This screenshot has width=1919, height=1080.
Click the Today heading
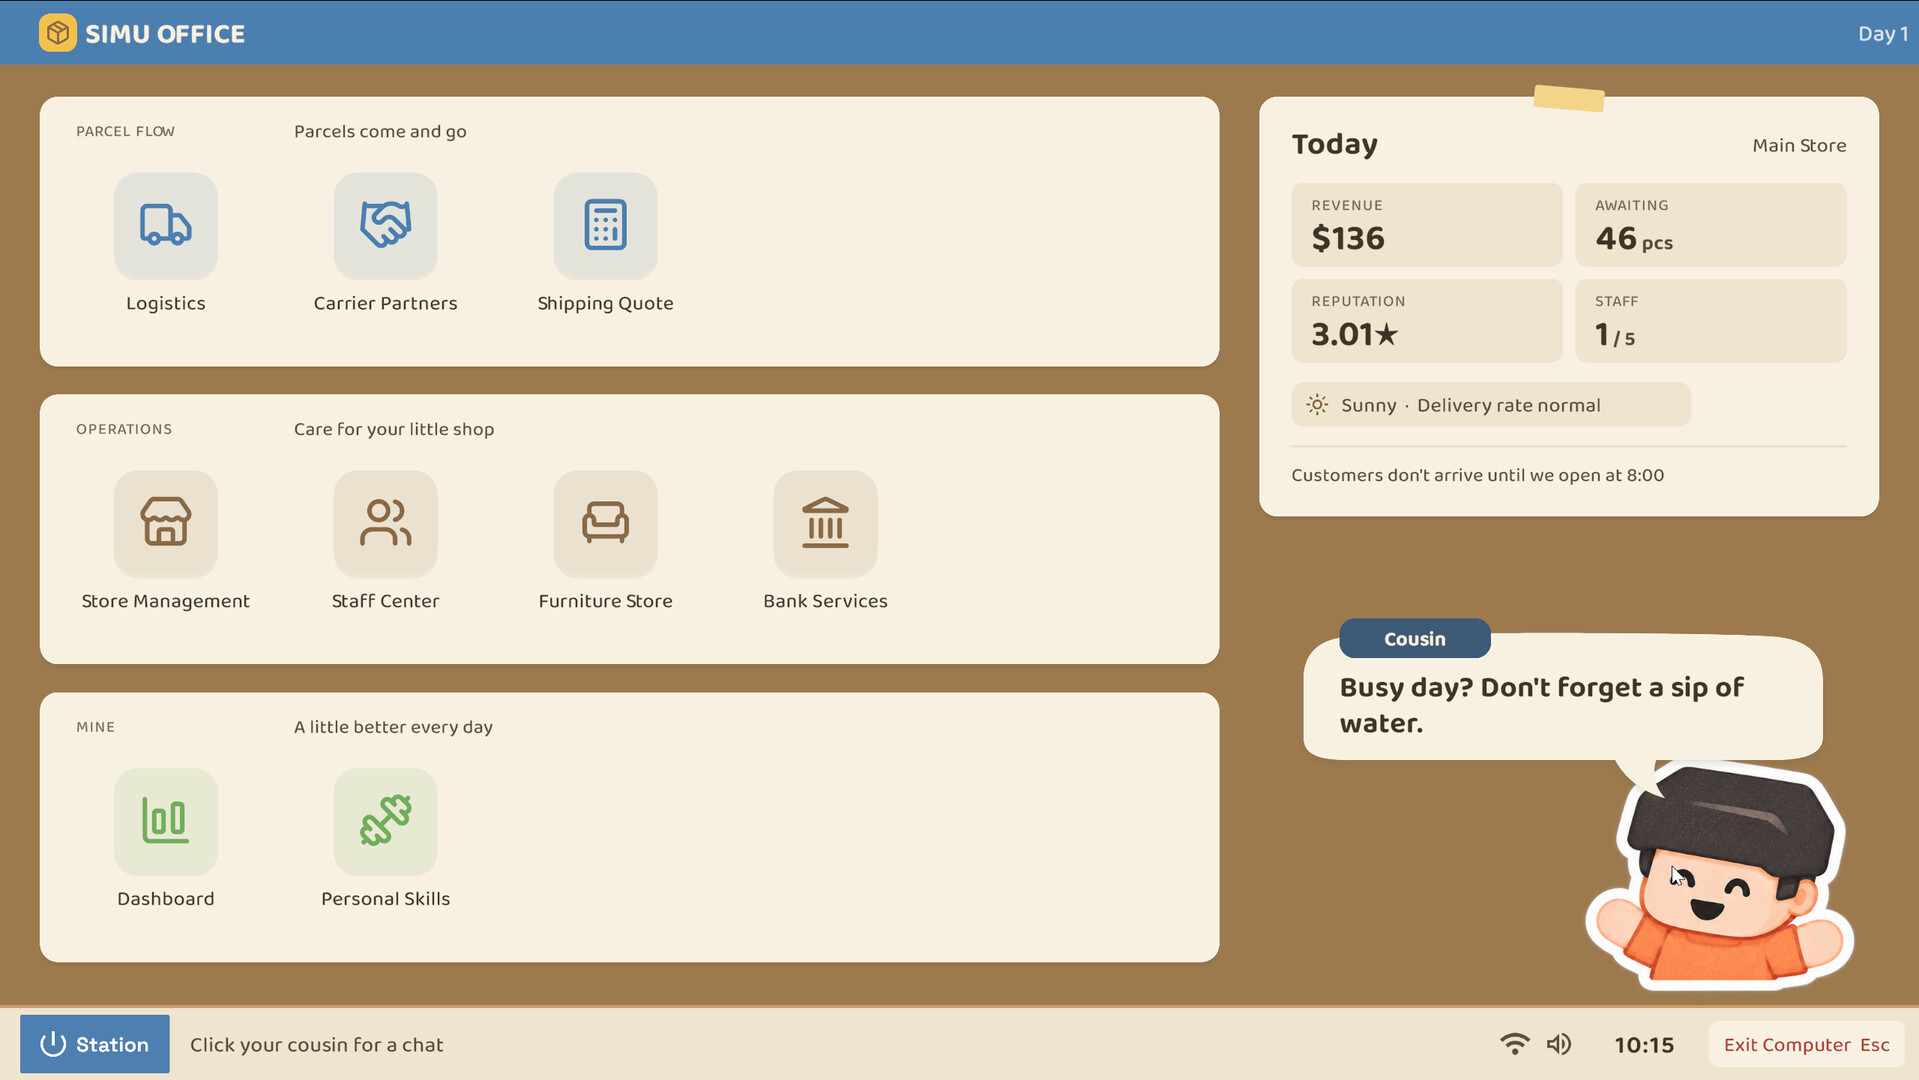(1335, 144)
